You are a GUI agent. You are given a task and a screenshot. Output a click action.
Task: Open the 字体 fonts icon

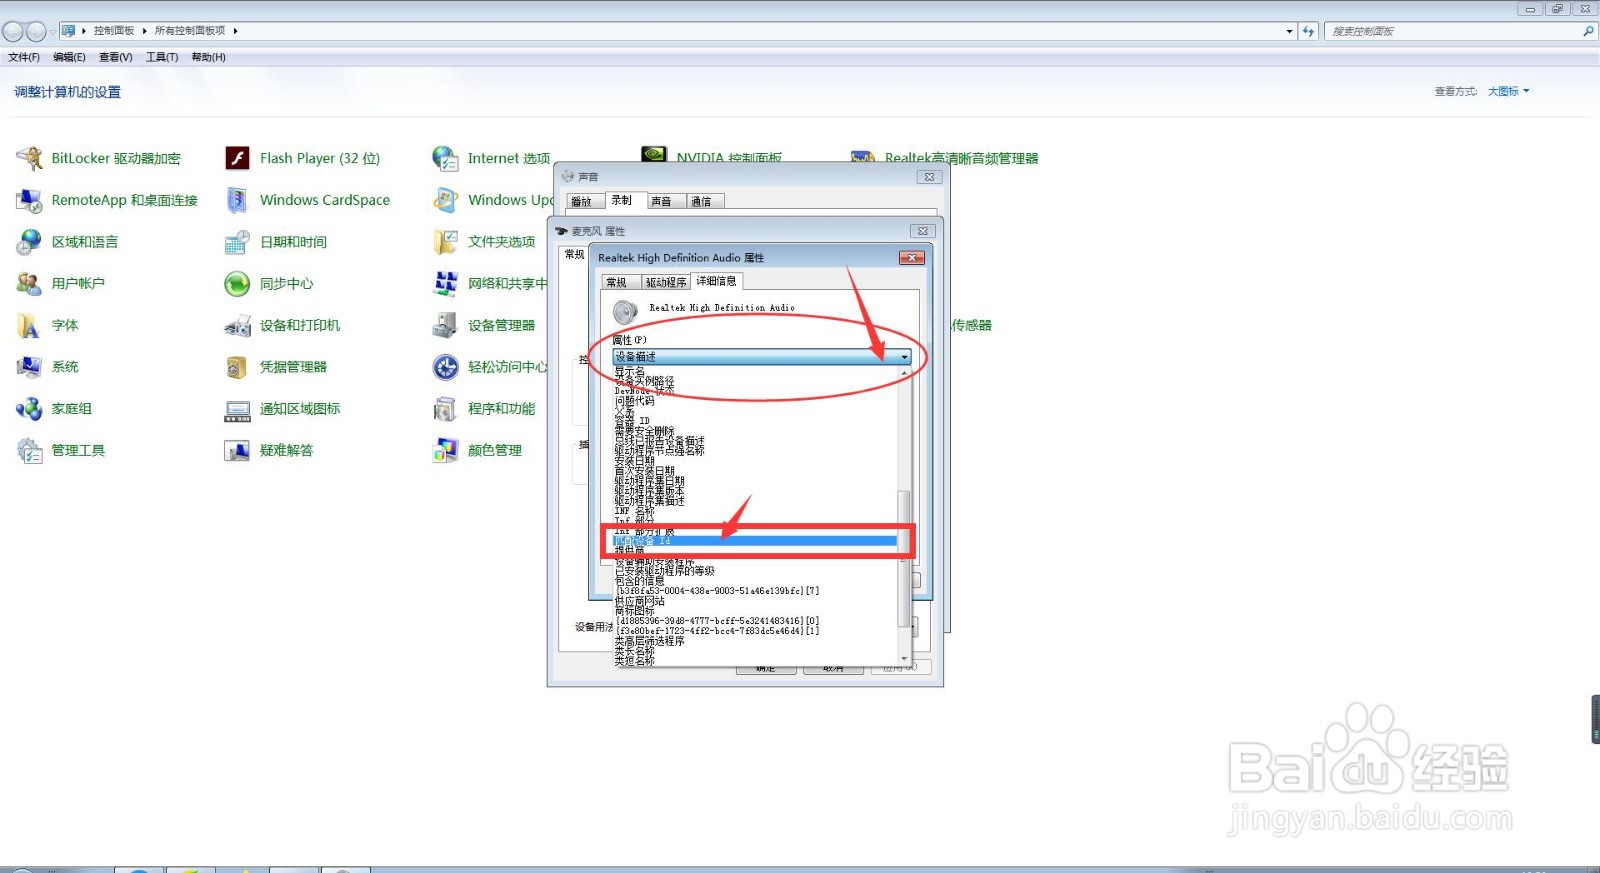point(29,325)
